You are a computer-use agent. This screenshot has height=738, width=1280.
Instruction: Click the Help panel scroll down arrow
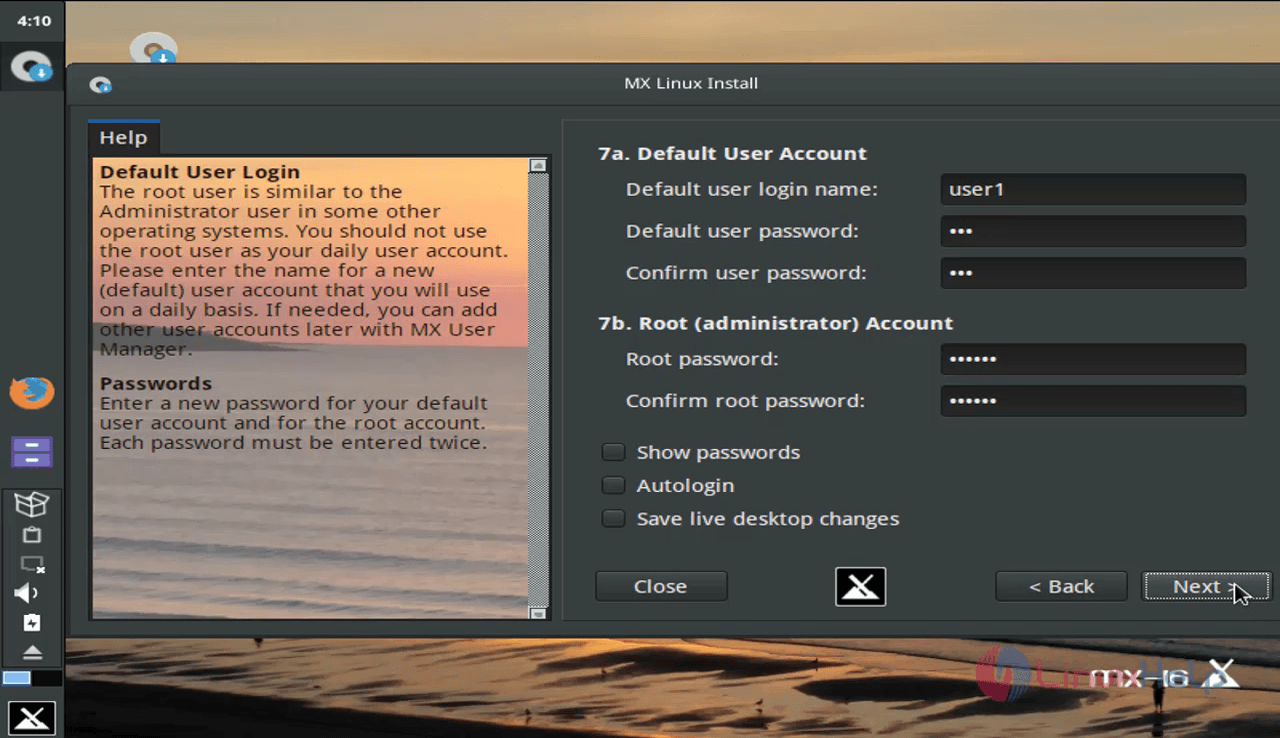[538, 612]
